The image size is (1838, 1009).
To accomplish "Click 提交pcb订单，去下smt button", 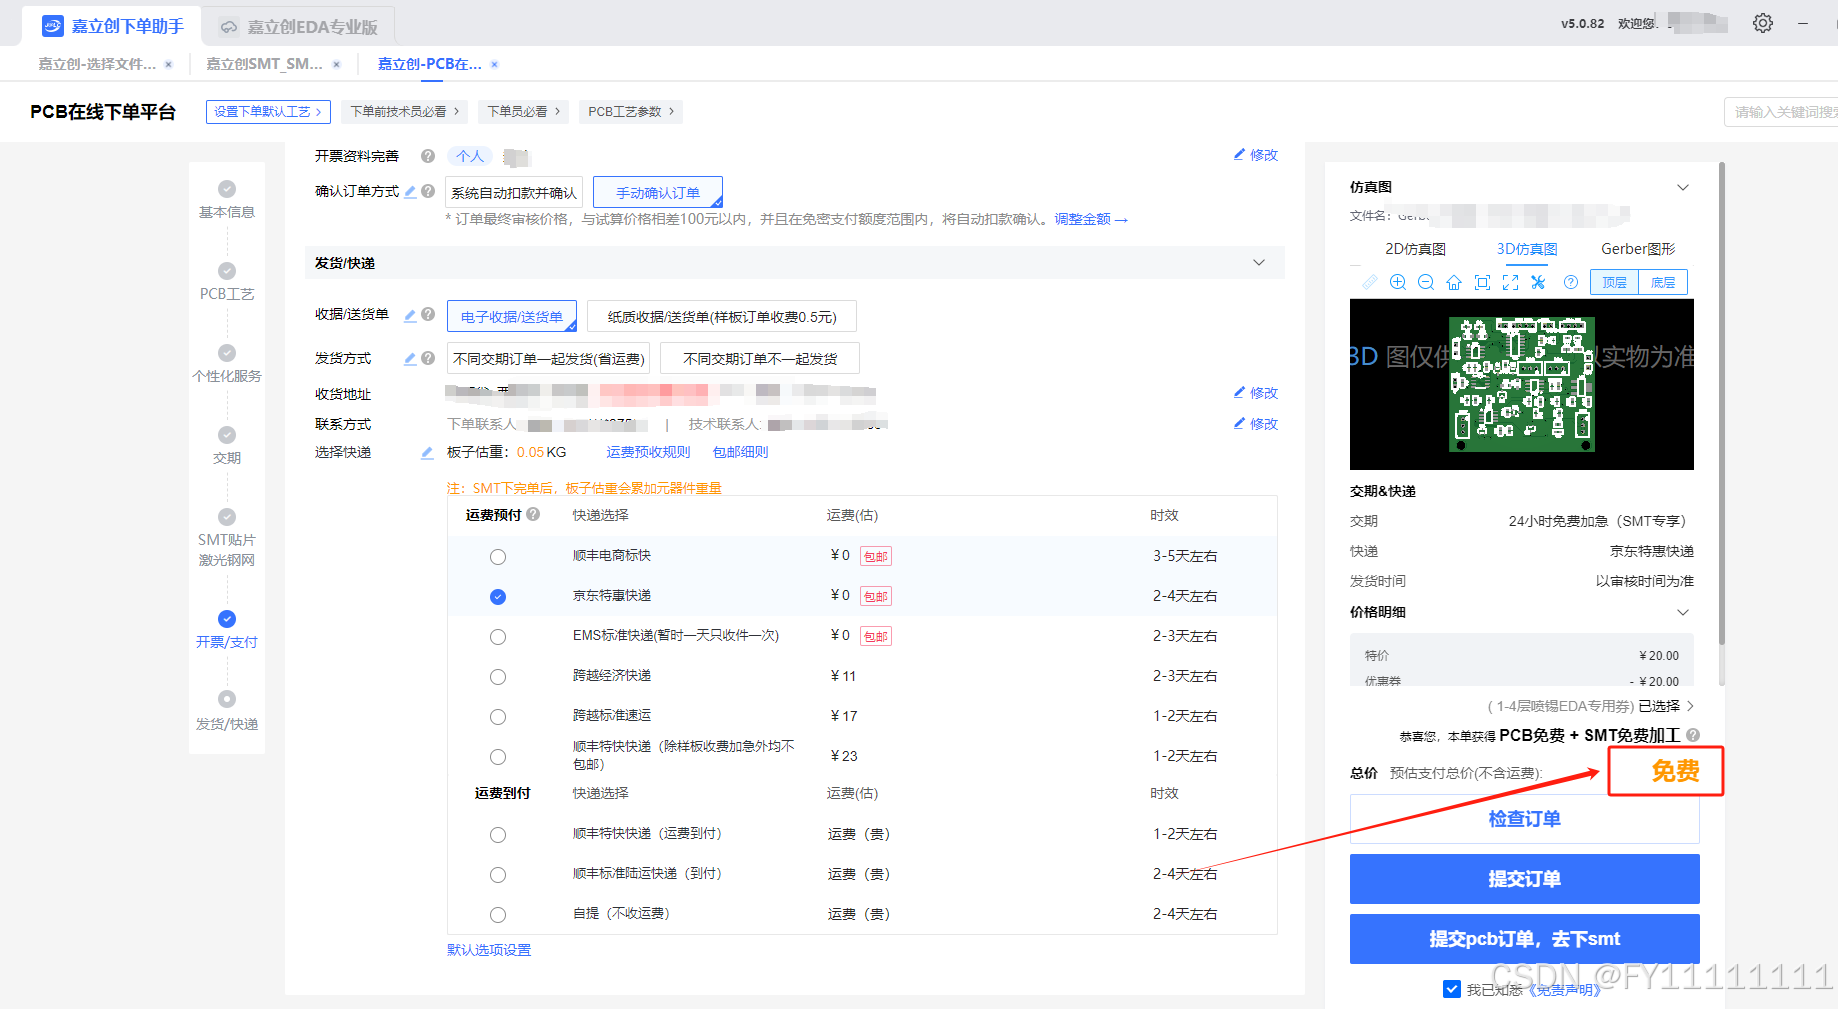I will pos(1524,939).
